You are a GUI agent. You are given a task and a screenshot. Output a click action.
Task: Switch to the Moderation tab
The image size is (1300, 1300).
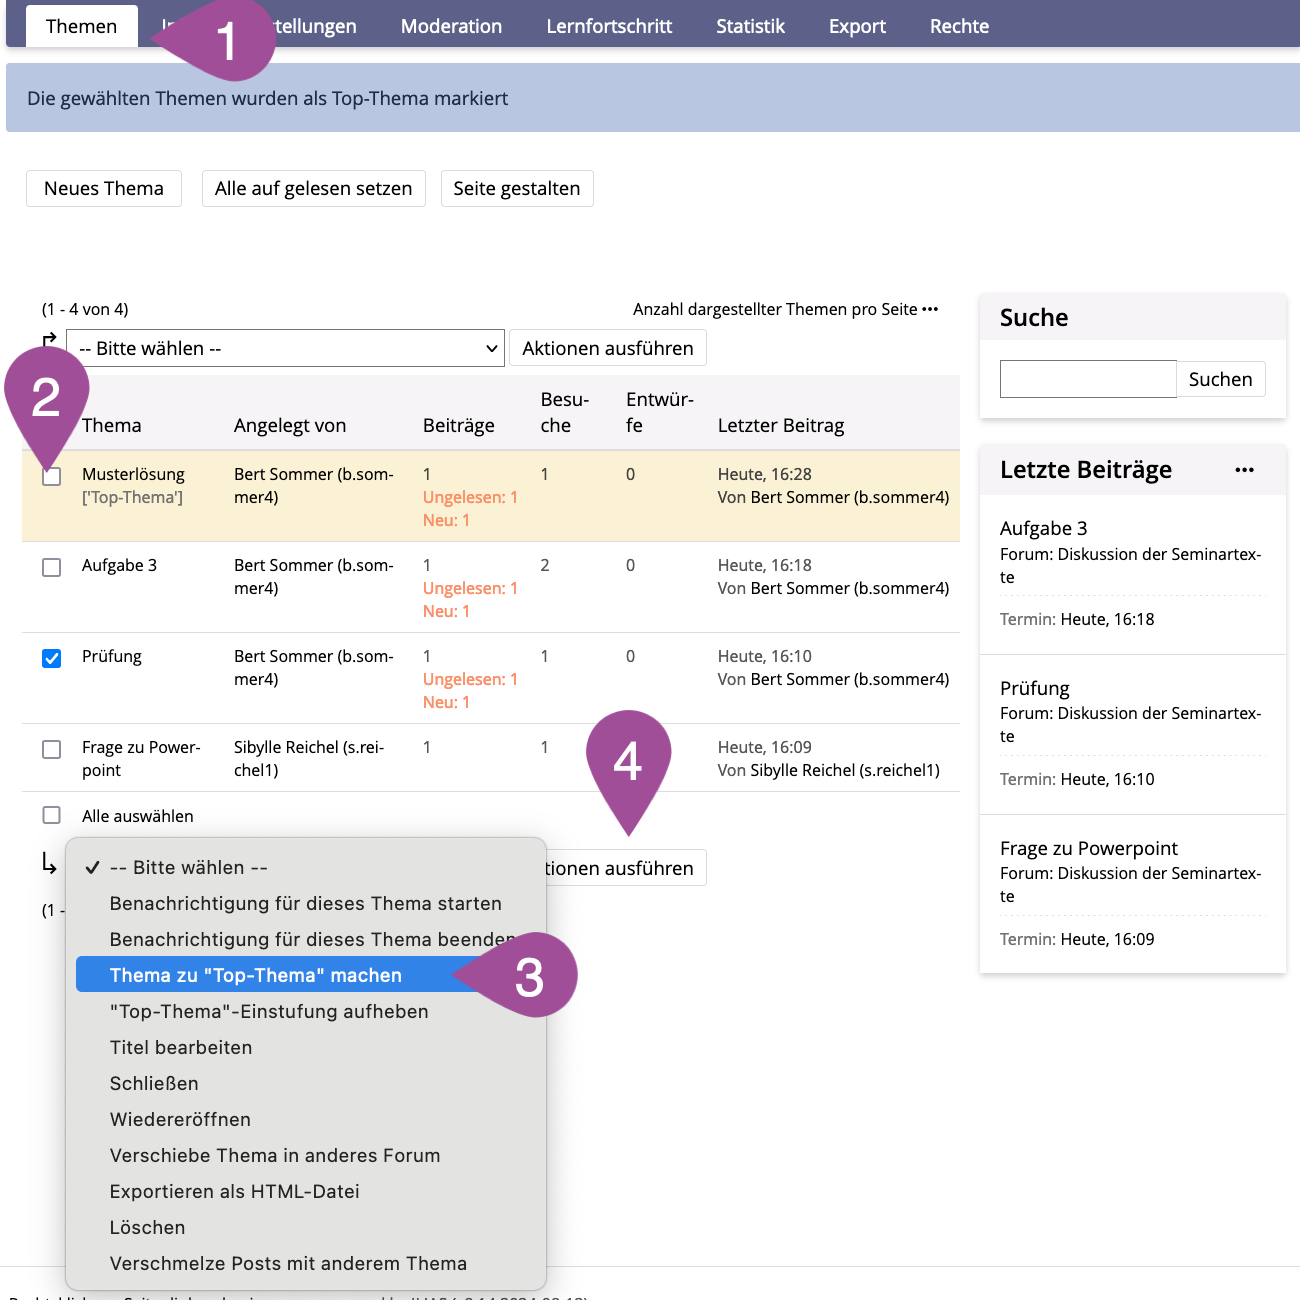coord(451,26)
